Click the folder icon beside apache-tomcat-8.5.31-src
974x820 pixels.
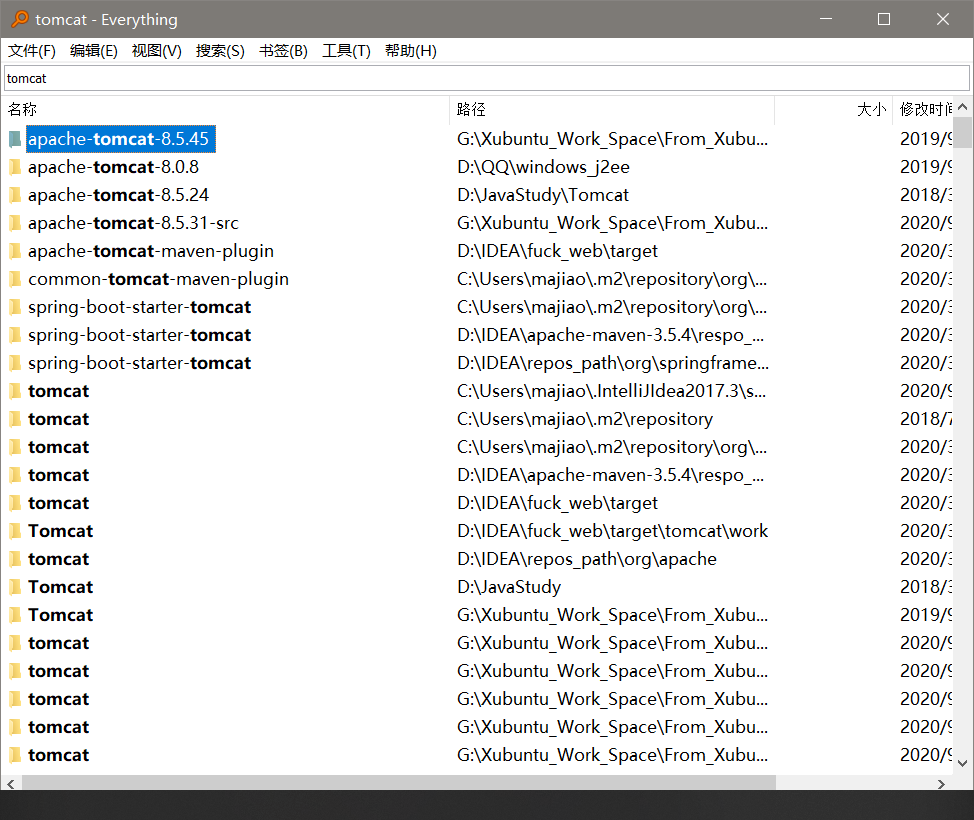pos(14,222)
